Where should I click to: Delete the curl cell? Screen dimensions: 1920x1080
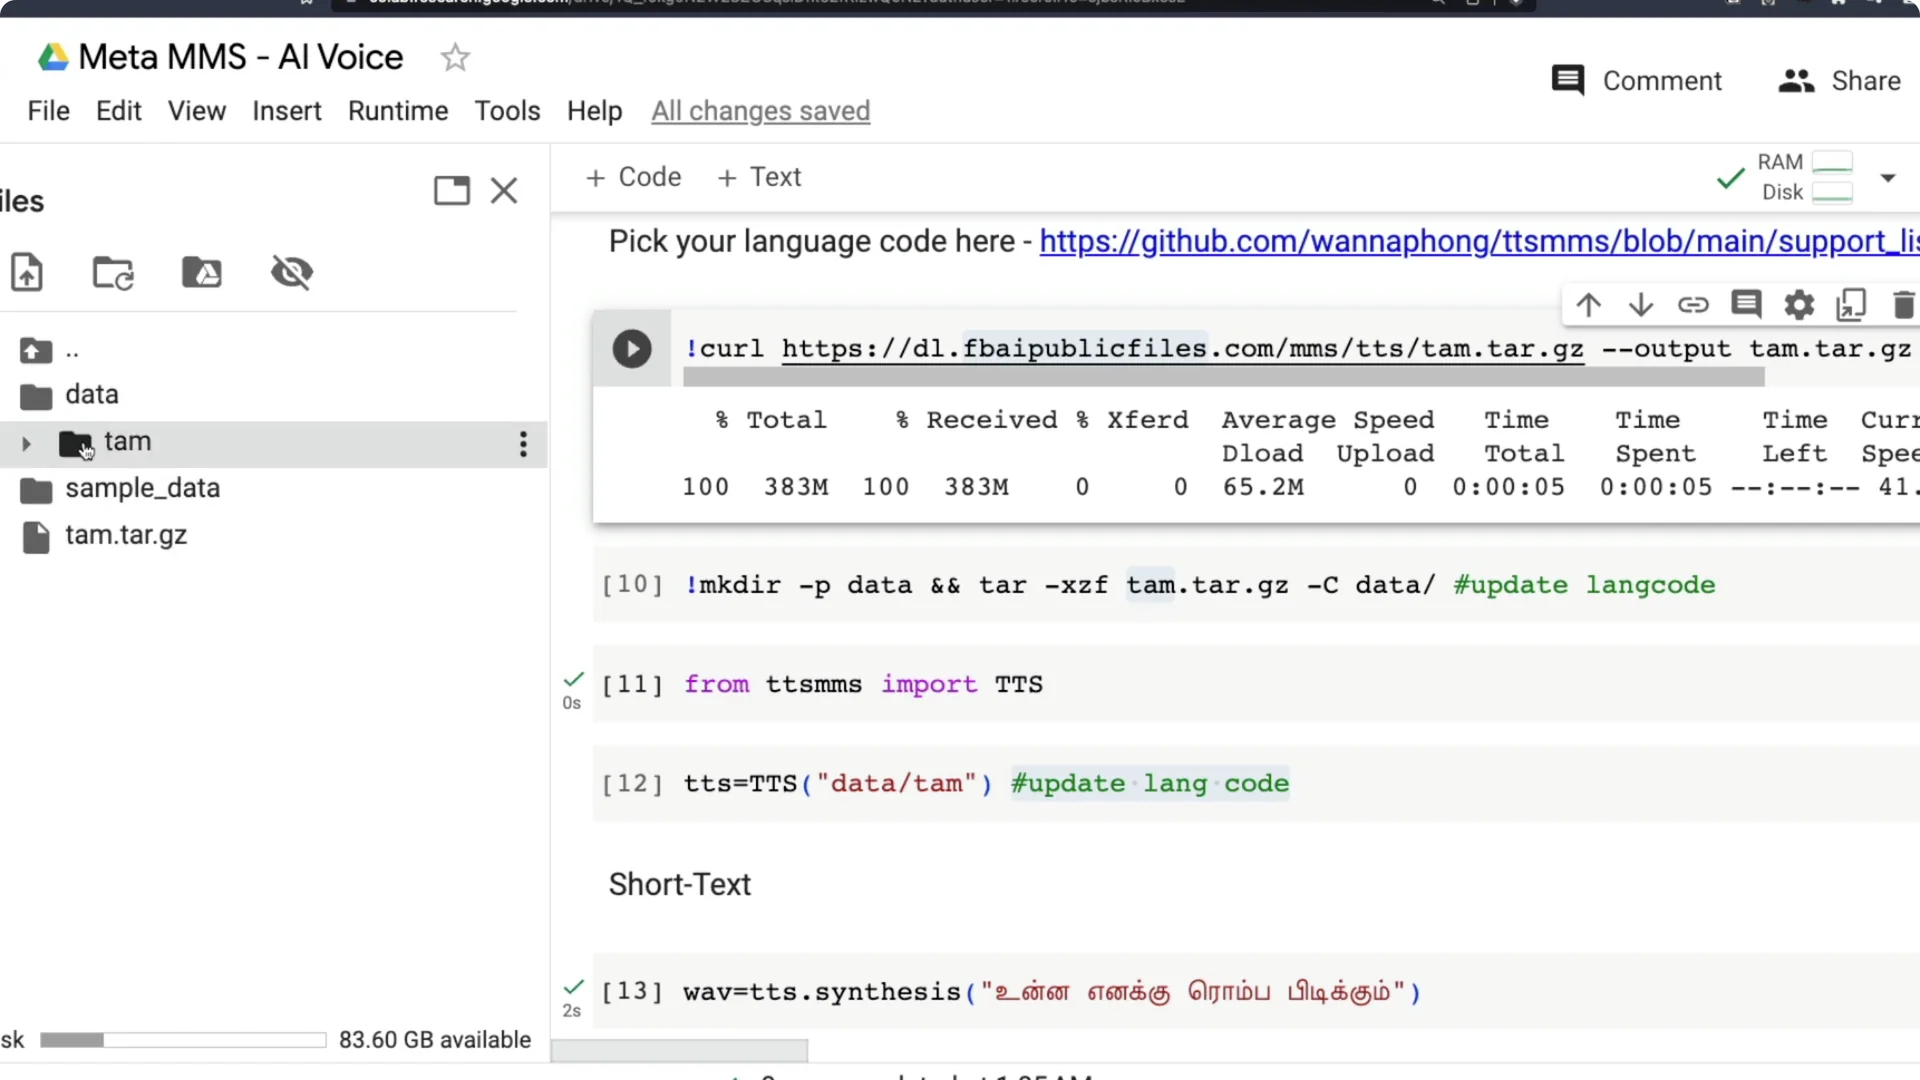[x=1903, y=305]
